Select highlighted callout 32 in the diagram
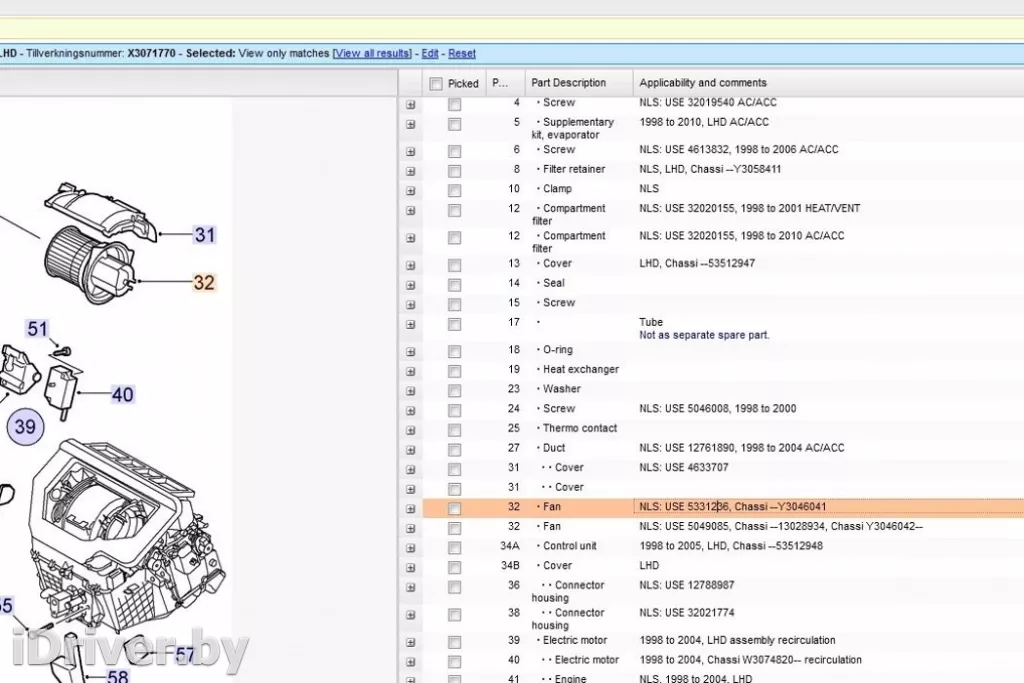The height and width of the screenshot is (683, 1024). (x=204, y=282)
